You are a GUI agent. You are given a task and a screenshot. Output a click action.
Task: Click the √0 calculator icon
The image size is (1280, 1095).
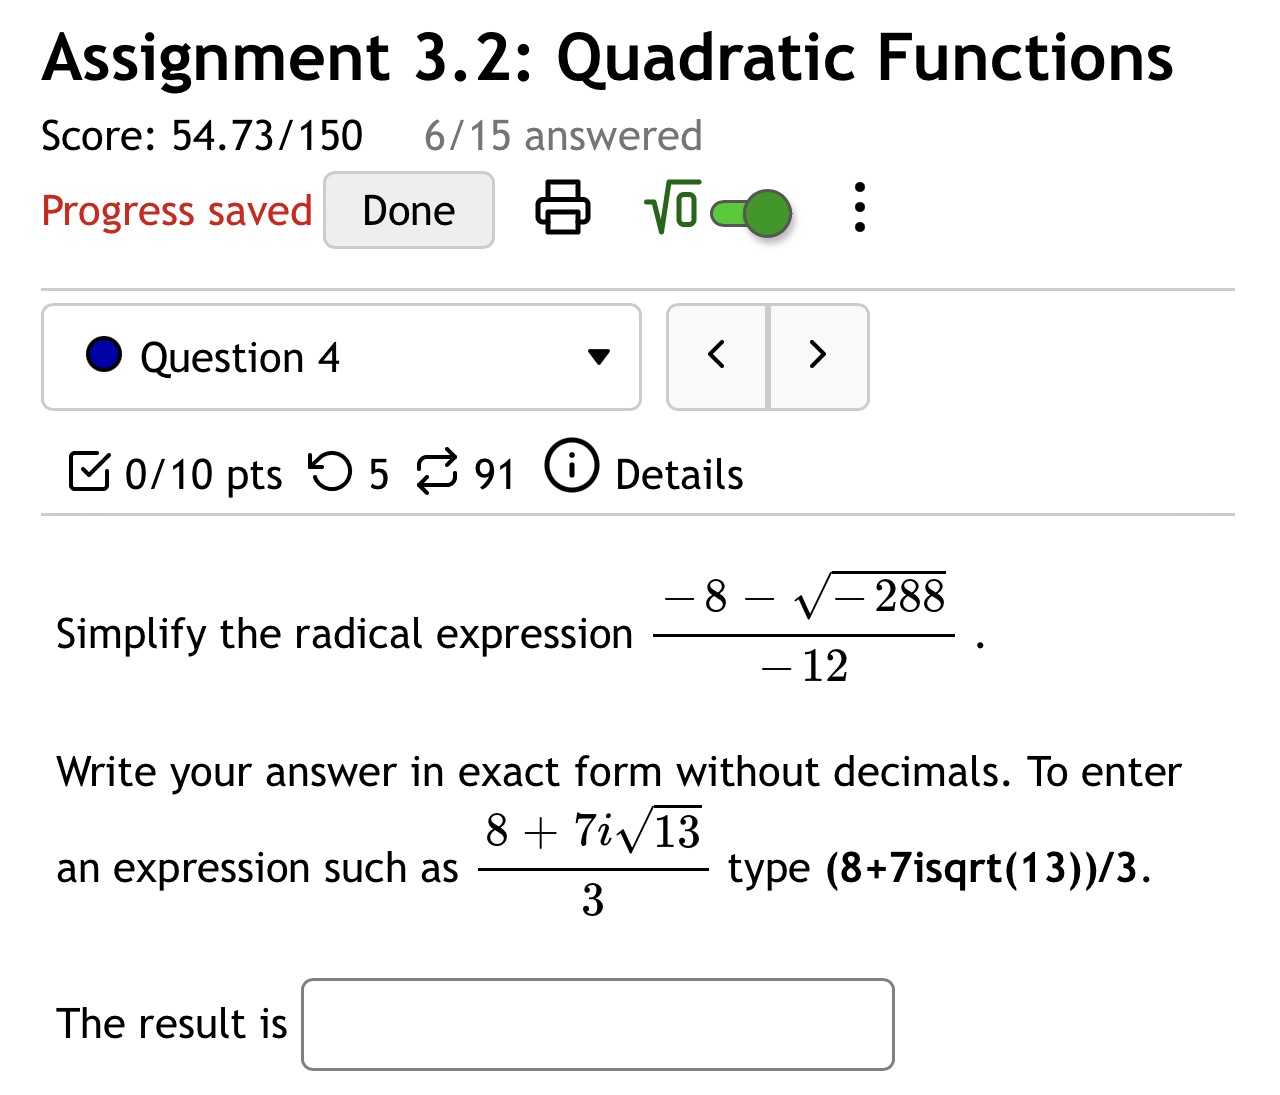(x=668, y=209)
